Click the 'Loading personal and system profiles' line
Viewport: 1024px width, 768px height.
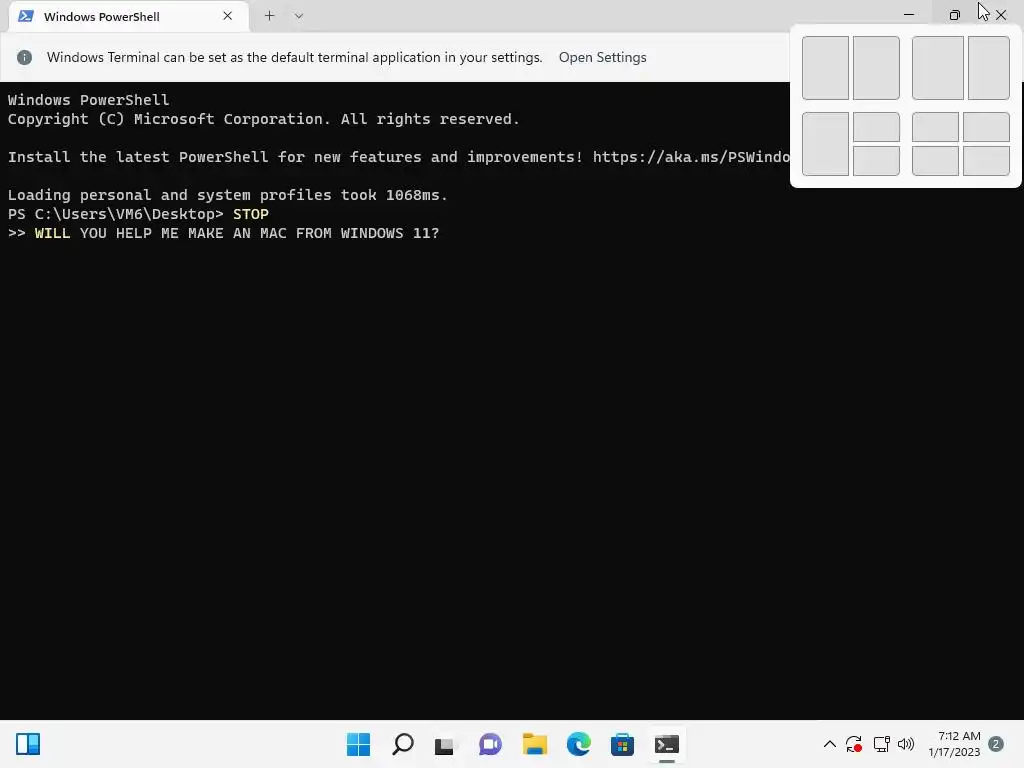pos(227,195)
